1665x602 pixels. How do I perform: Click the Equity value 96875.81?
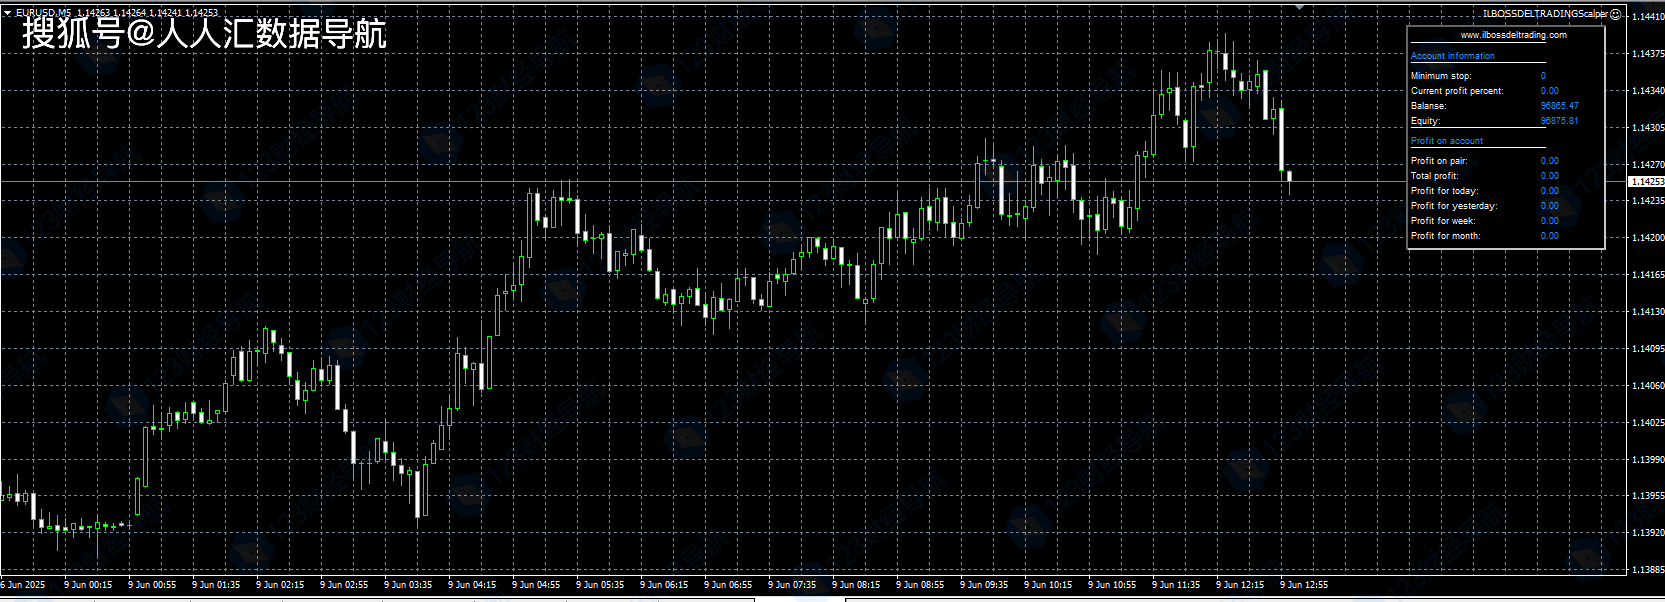coord(1559,121)
